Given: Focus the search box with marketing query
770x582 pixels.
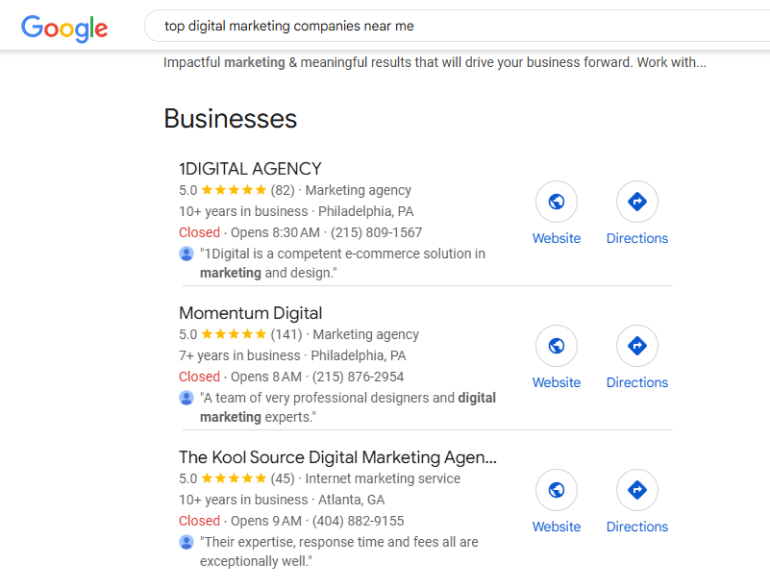Looking at the screenshot, I should tap(457, 26).
